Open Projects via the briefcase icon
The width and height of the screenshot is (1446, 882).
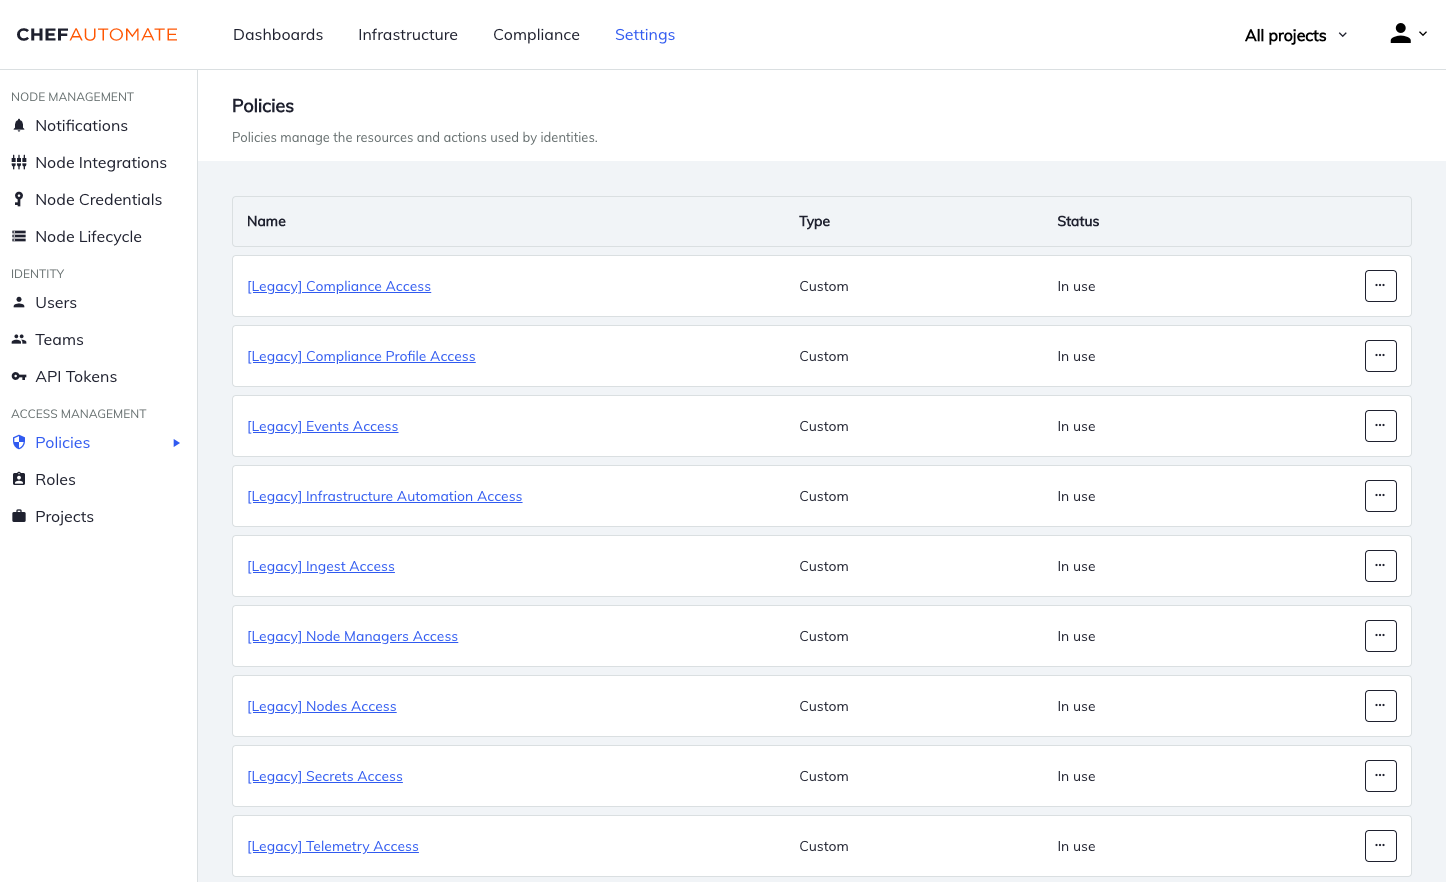[19, 516]
